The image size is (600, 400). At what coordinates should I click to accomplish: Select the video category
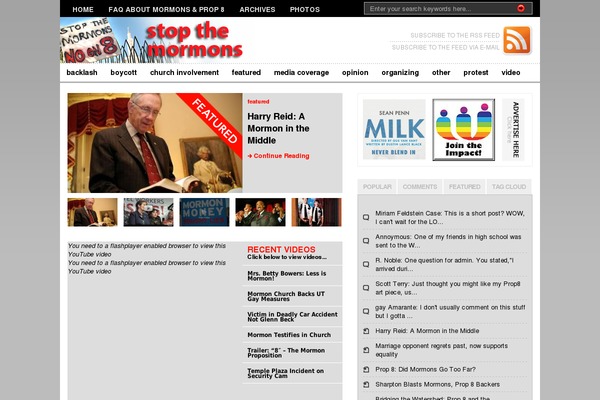point(511,72)
